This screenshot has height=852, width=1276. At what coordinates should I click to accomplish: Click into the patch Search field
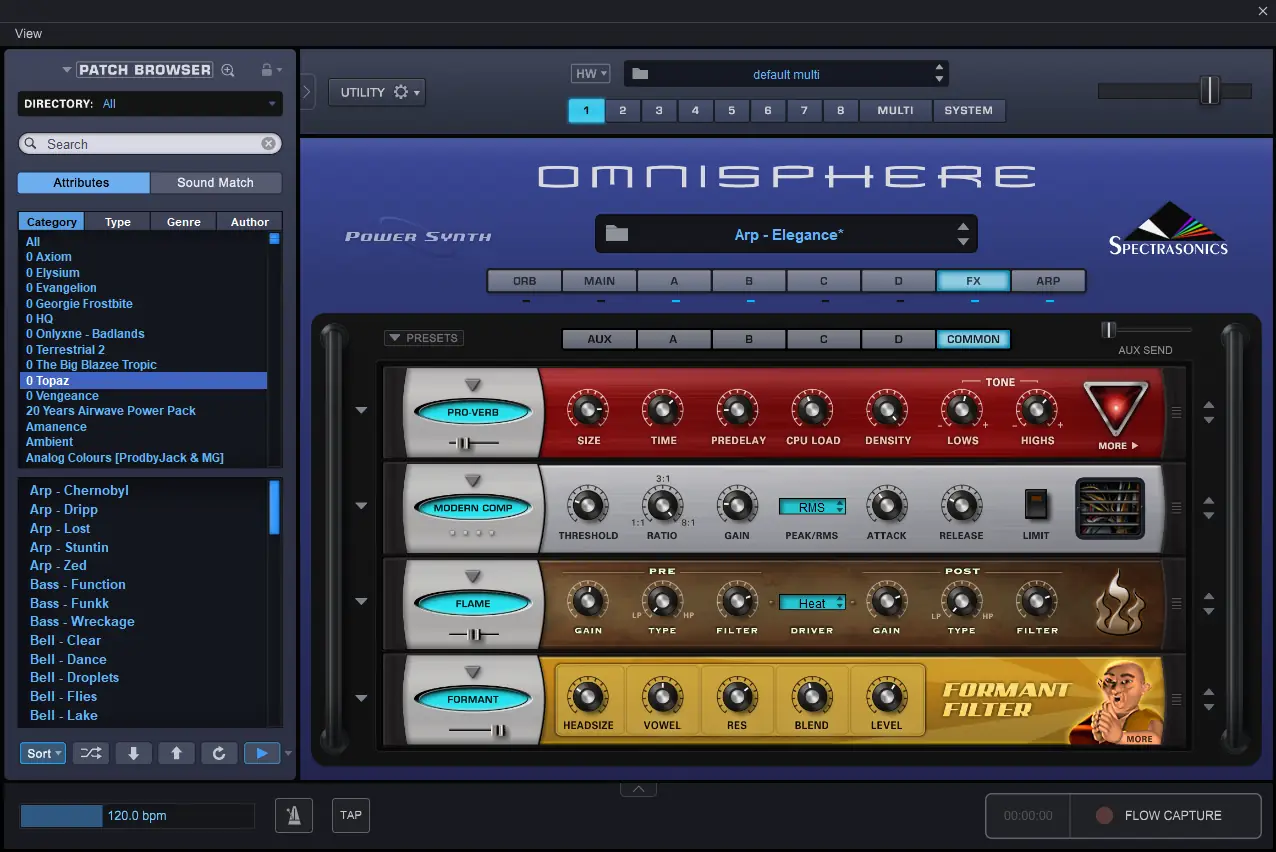tap(150, 144)
